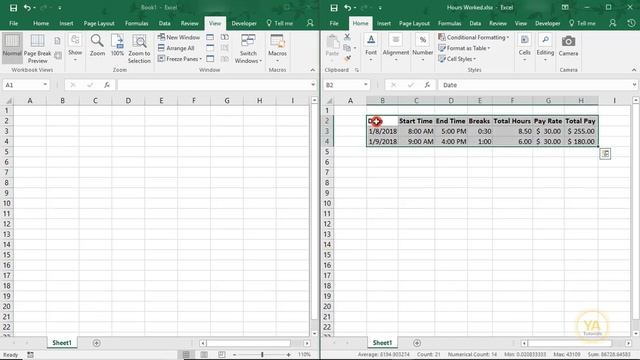The image size is (640, 360).
Task: Click Insert Function fx in Book1 formula bar
Action: [x=107, y=85]
